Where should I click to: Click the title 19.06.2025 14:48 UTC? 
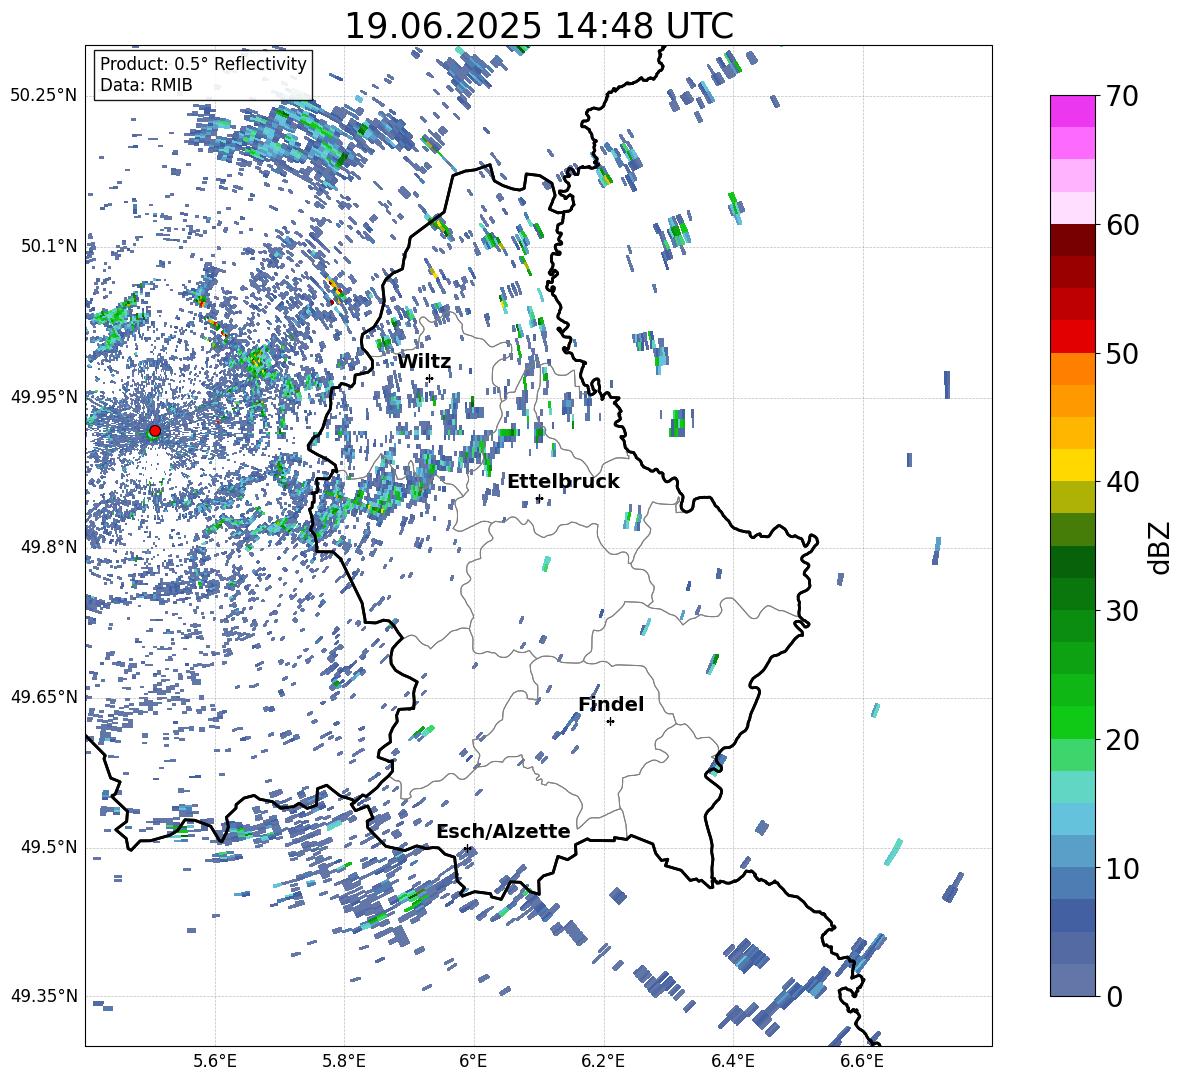click(539, 26)
